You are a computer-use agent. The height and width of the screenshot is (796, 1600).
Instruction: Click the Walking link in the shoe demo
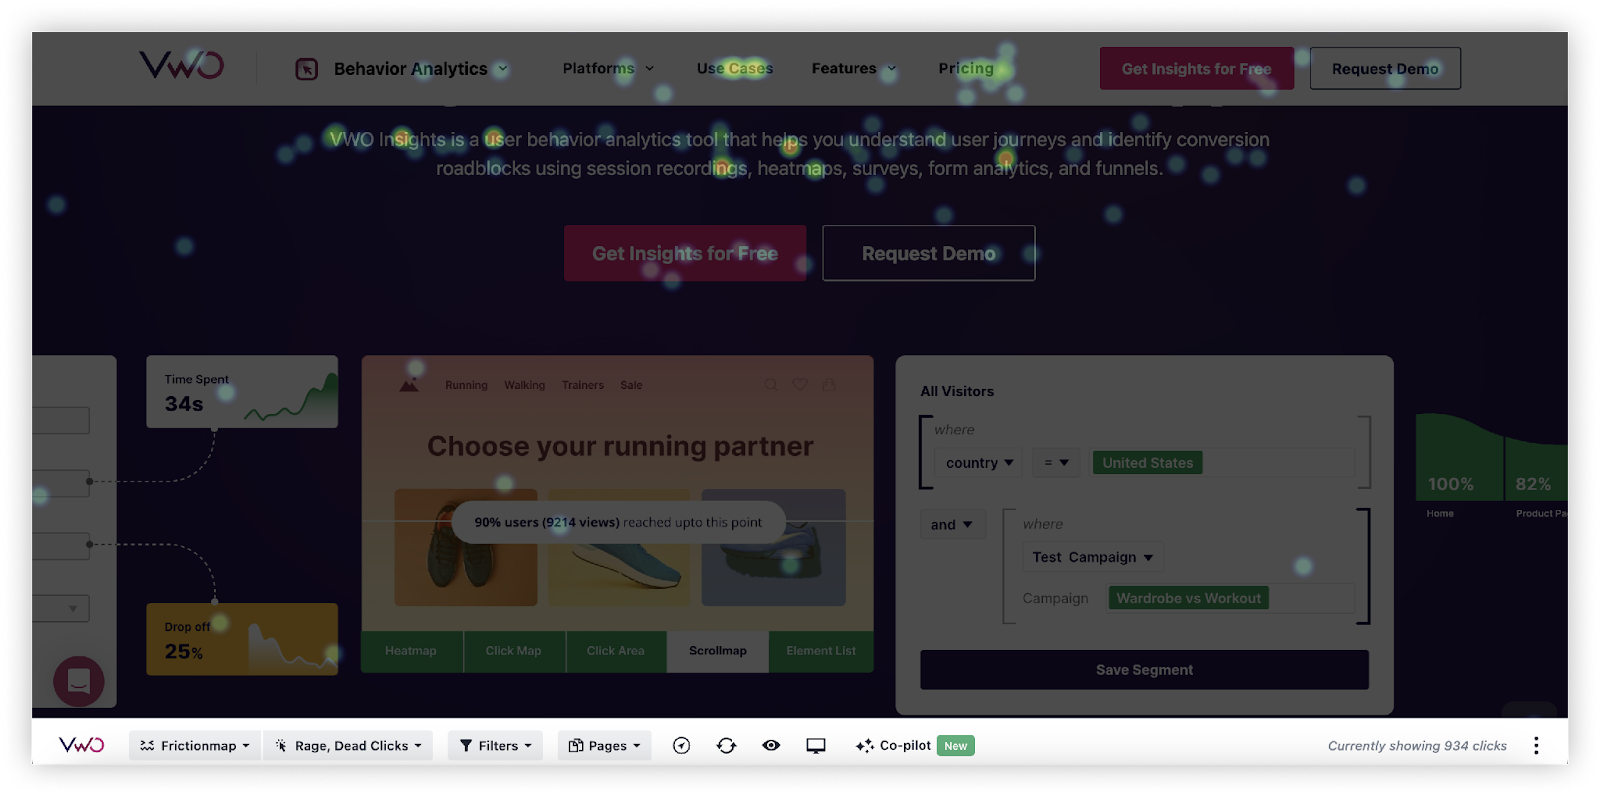pyautogui.click(x=525, y=385)
